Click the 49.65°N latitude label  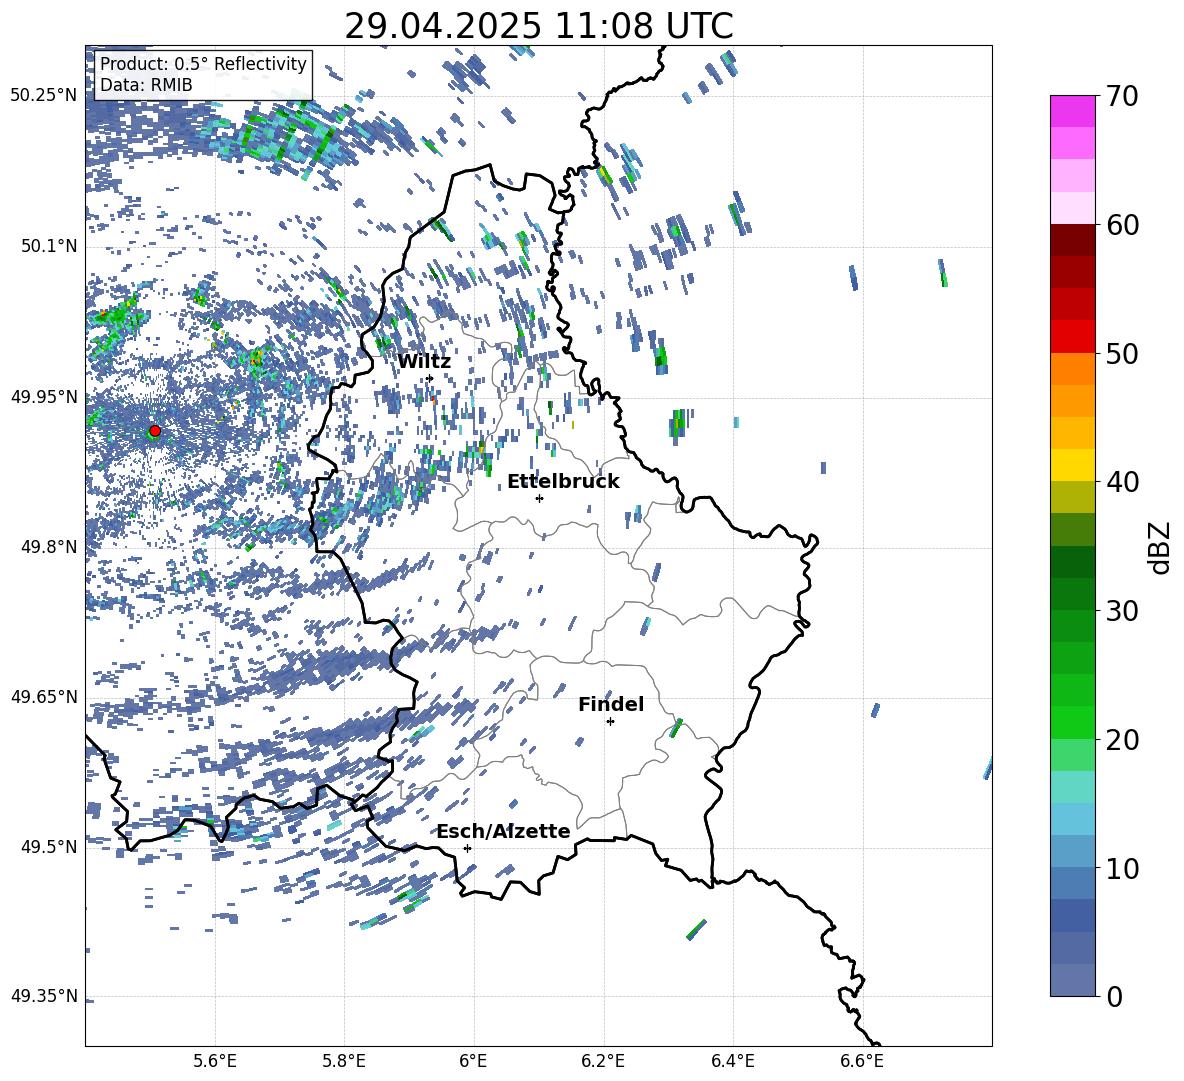click(44, 696)
